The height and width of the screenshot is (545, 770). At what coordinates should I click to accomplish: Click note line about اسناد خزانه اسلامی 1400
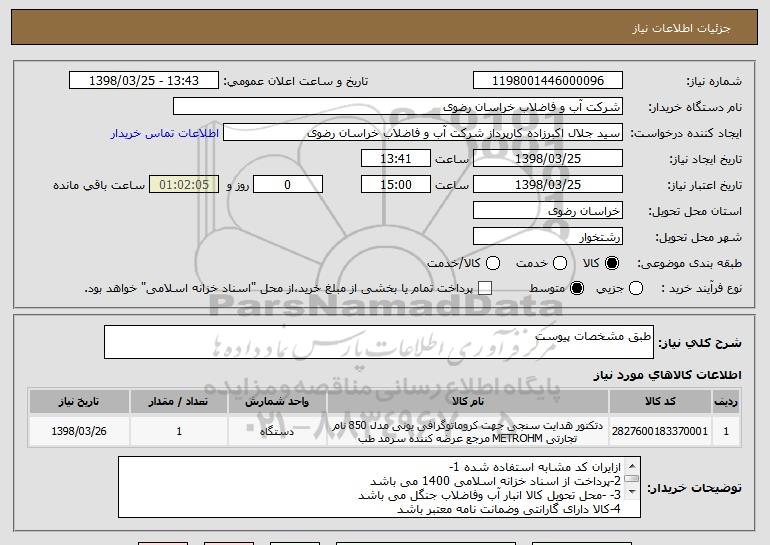pyautogui.click(x=495, y=481)
